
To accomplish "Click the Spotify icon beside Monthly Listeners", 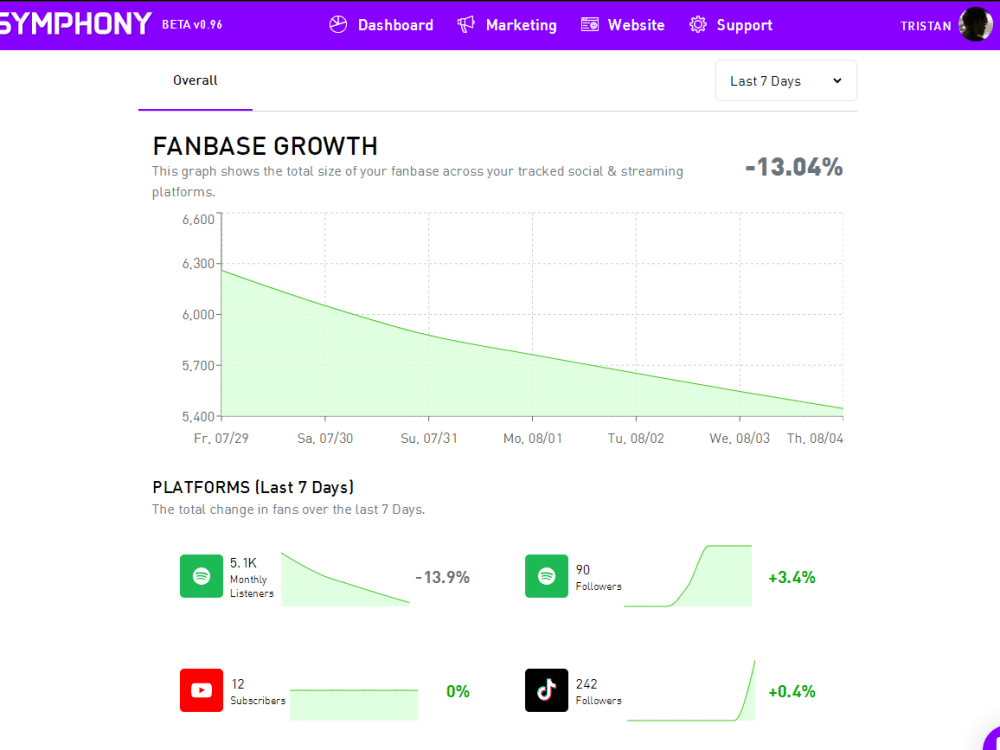I will [x=202, y=576].
